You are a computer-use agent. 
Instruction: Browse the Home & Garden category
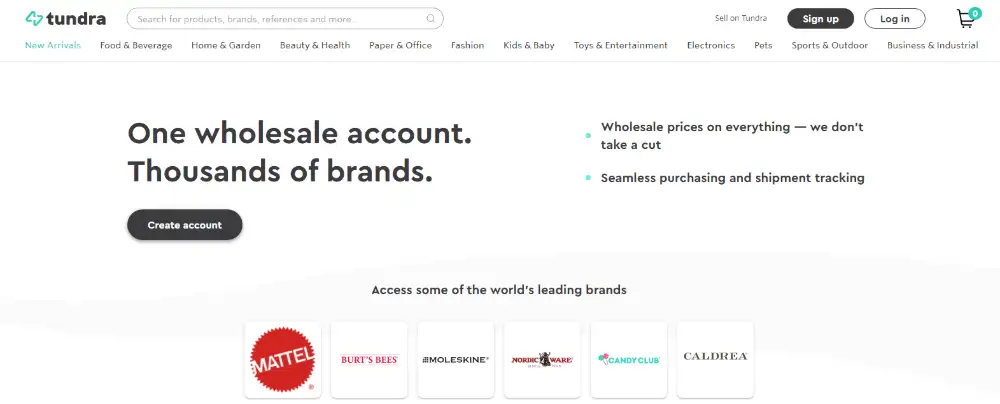[x=226, y=45]
